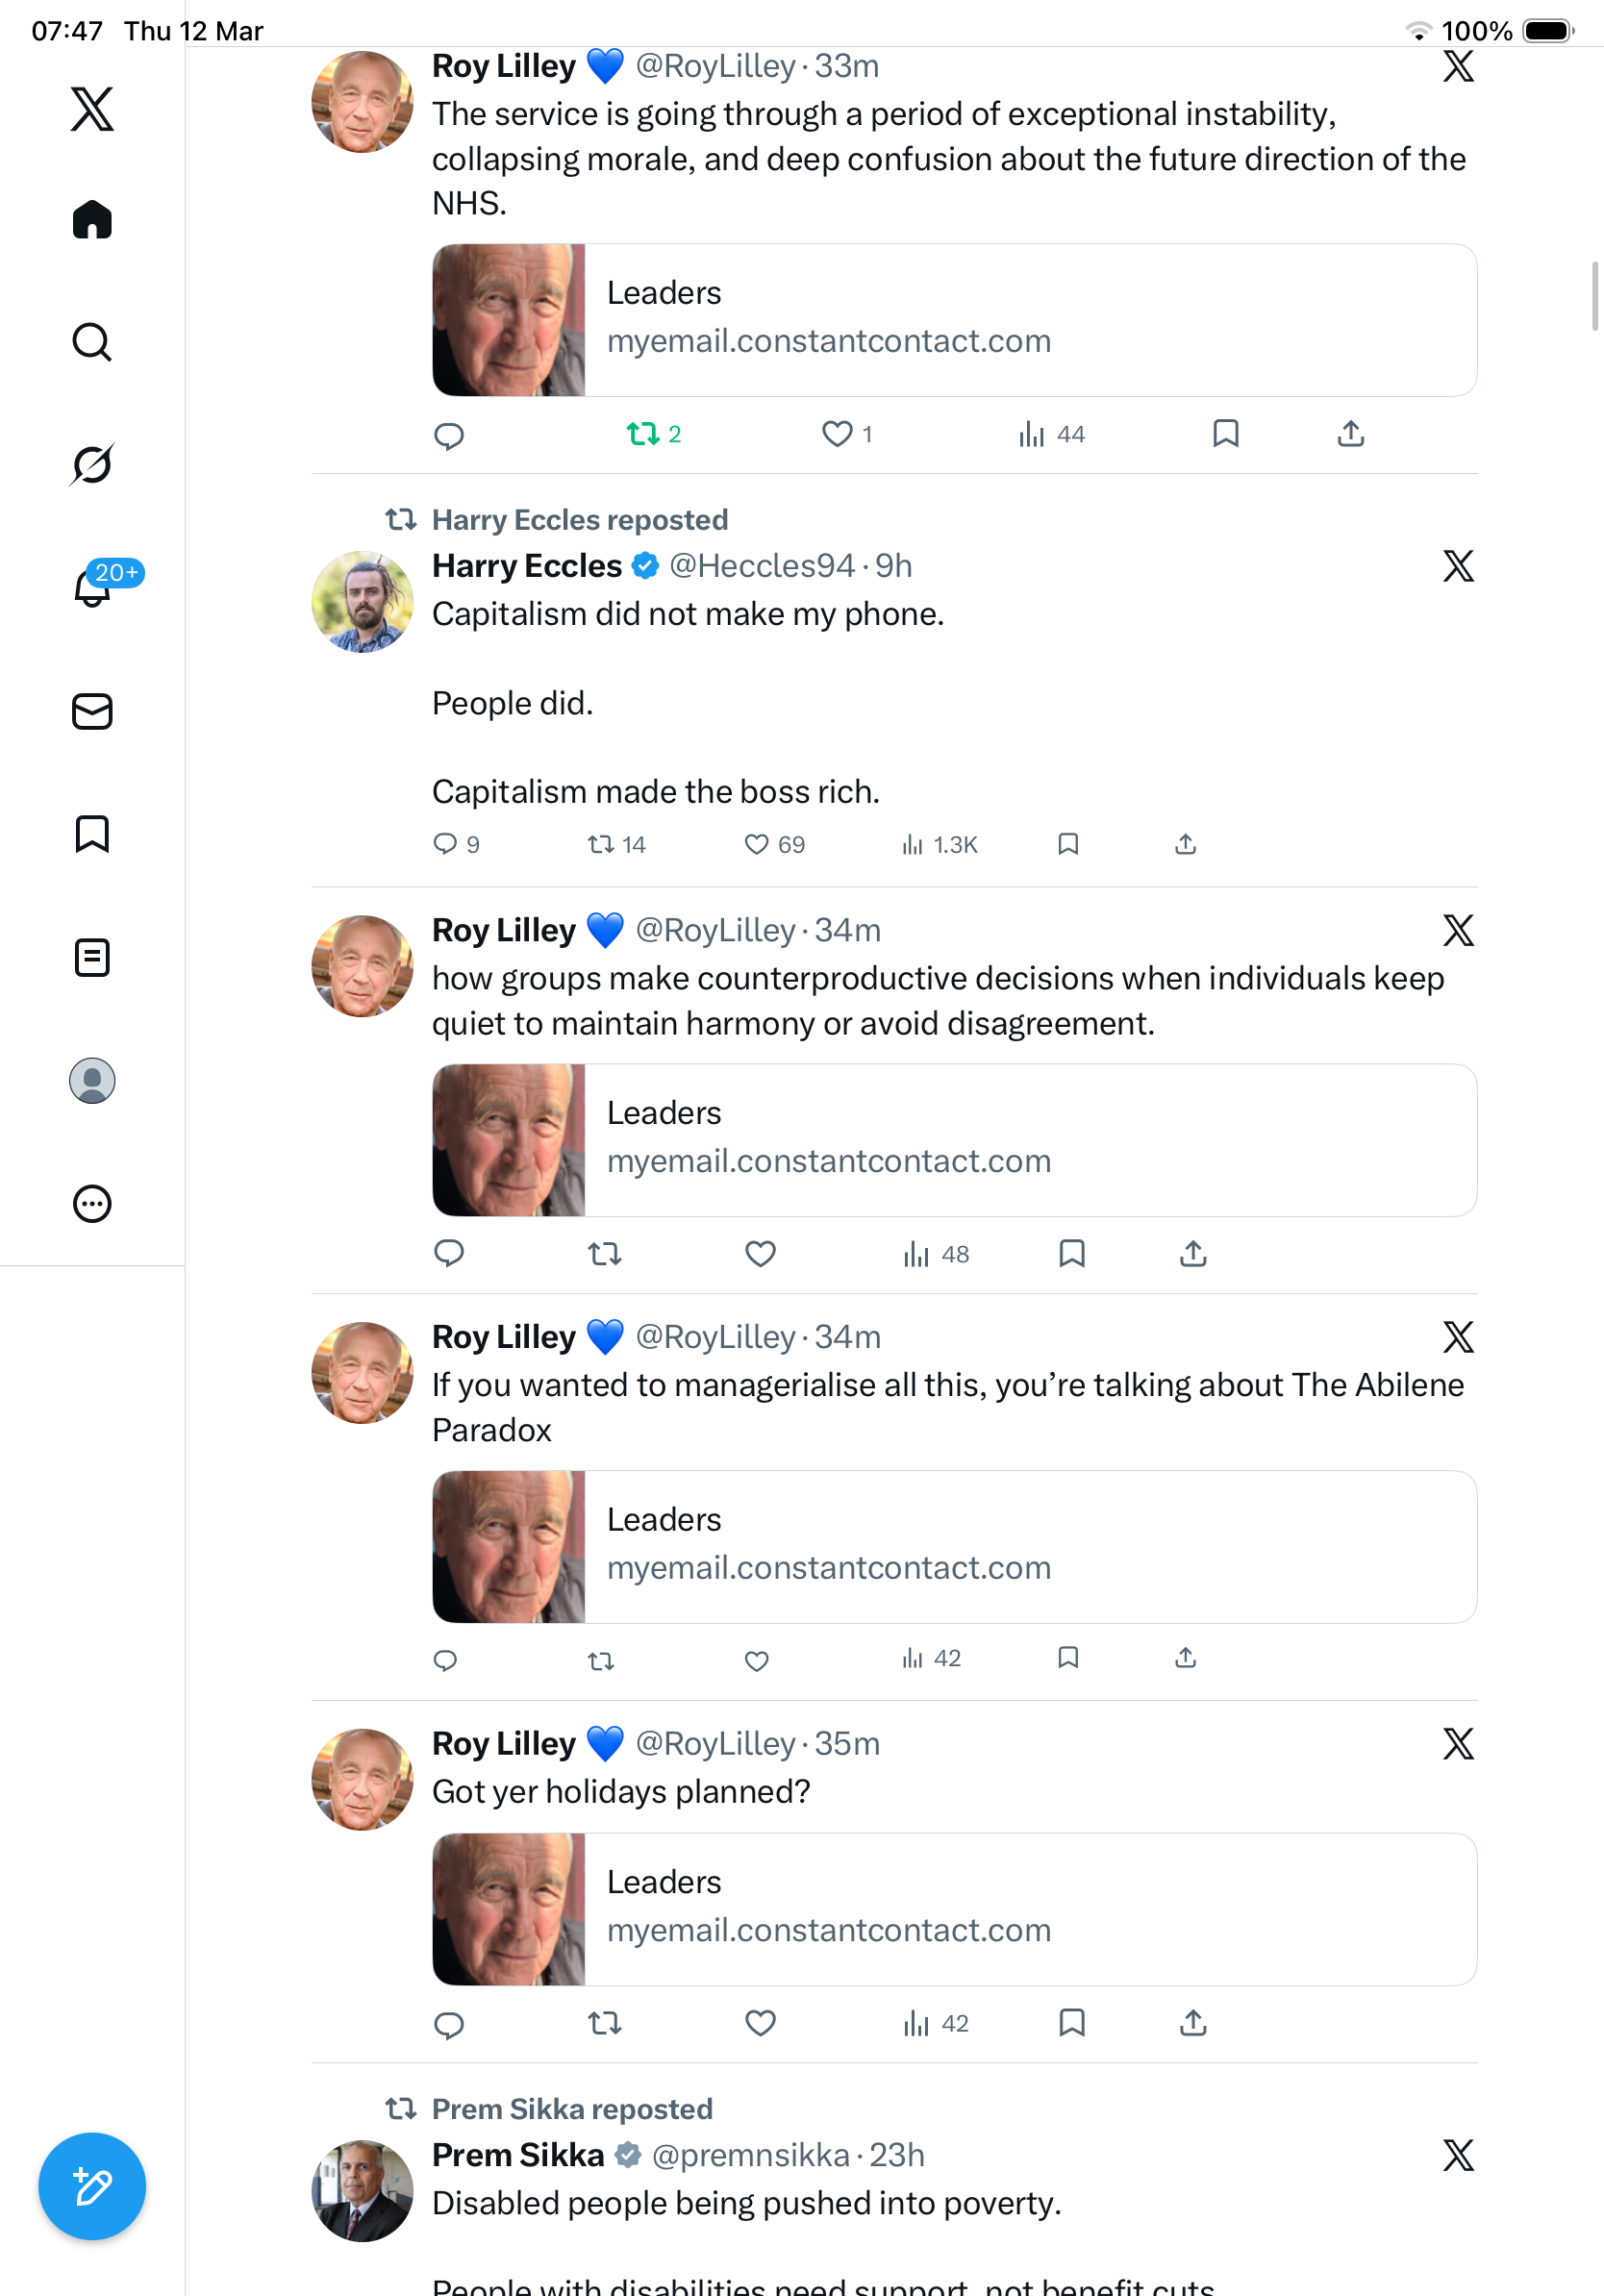Undo repost on the 33m Roy Lilley post
Image resolution: width=1604 pixels, height=2296 pixels.
coord(653,434)
